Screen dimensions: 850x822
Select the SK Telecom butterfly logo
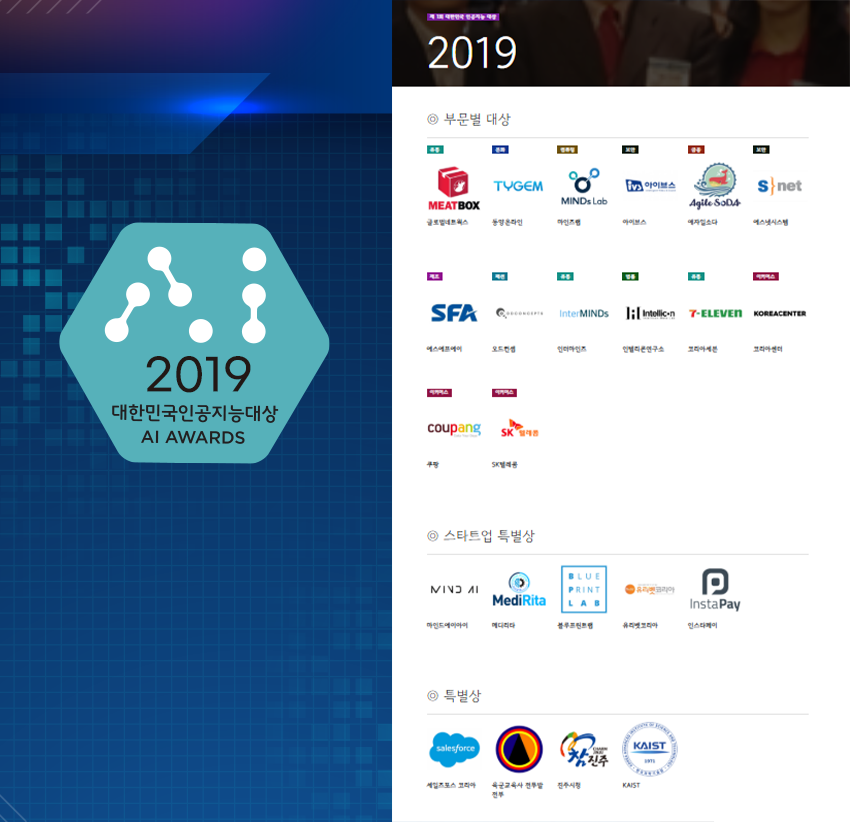click(x=518, y=429)
